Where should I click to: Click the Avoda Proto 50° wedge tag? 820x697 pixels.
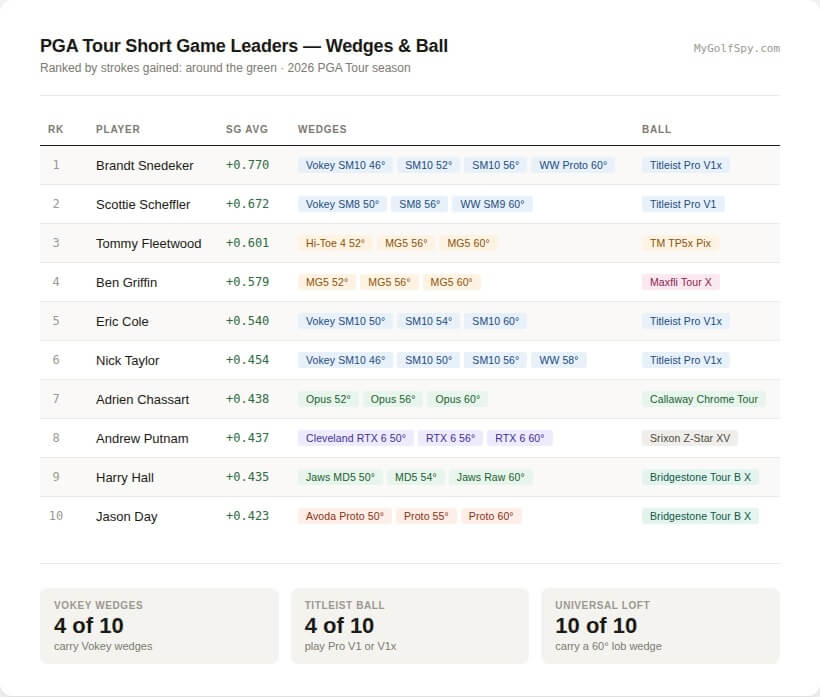click(345, 516)
